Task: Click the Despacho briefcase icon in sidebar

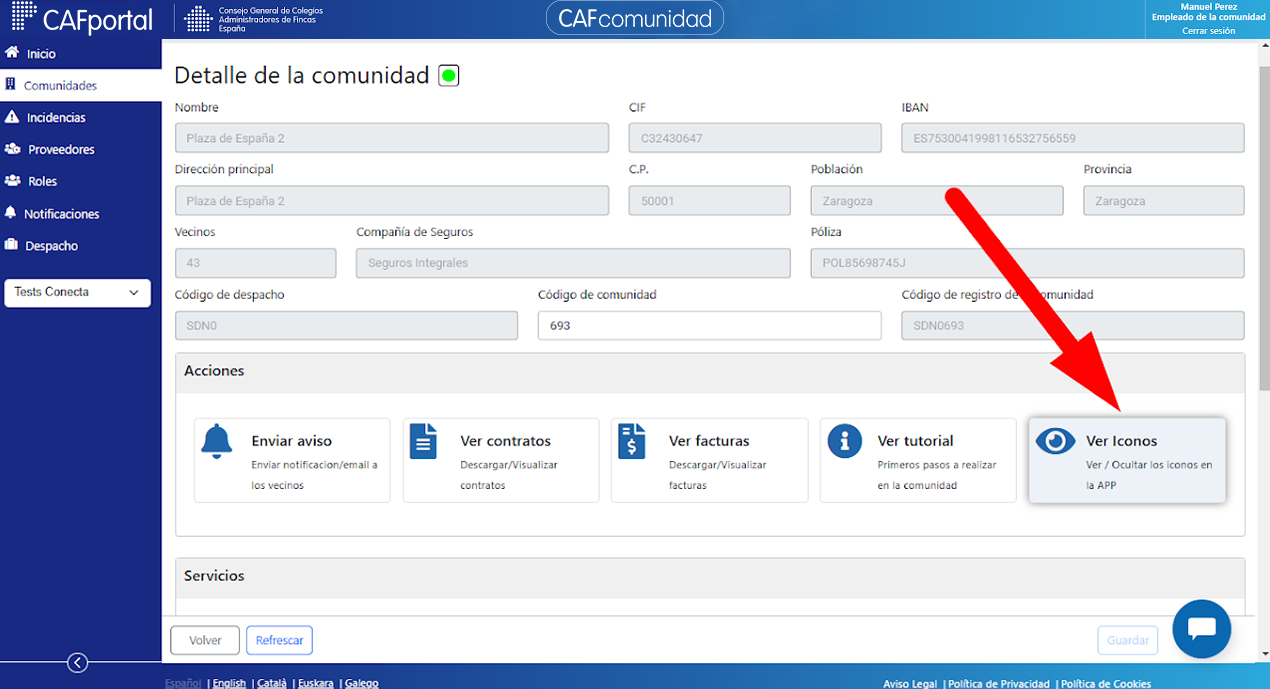Action: 12,245
